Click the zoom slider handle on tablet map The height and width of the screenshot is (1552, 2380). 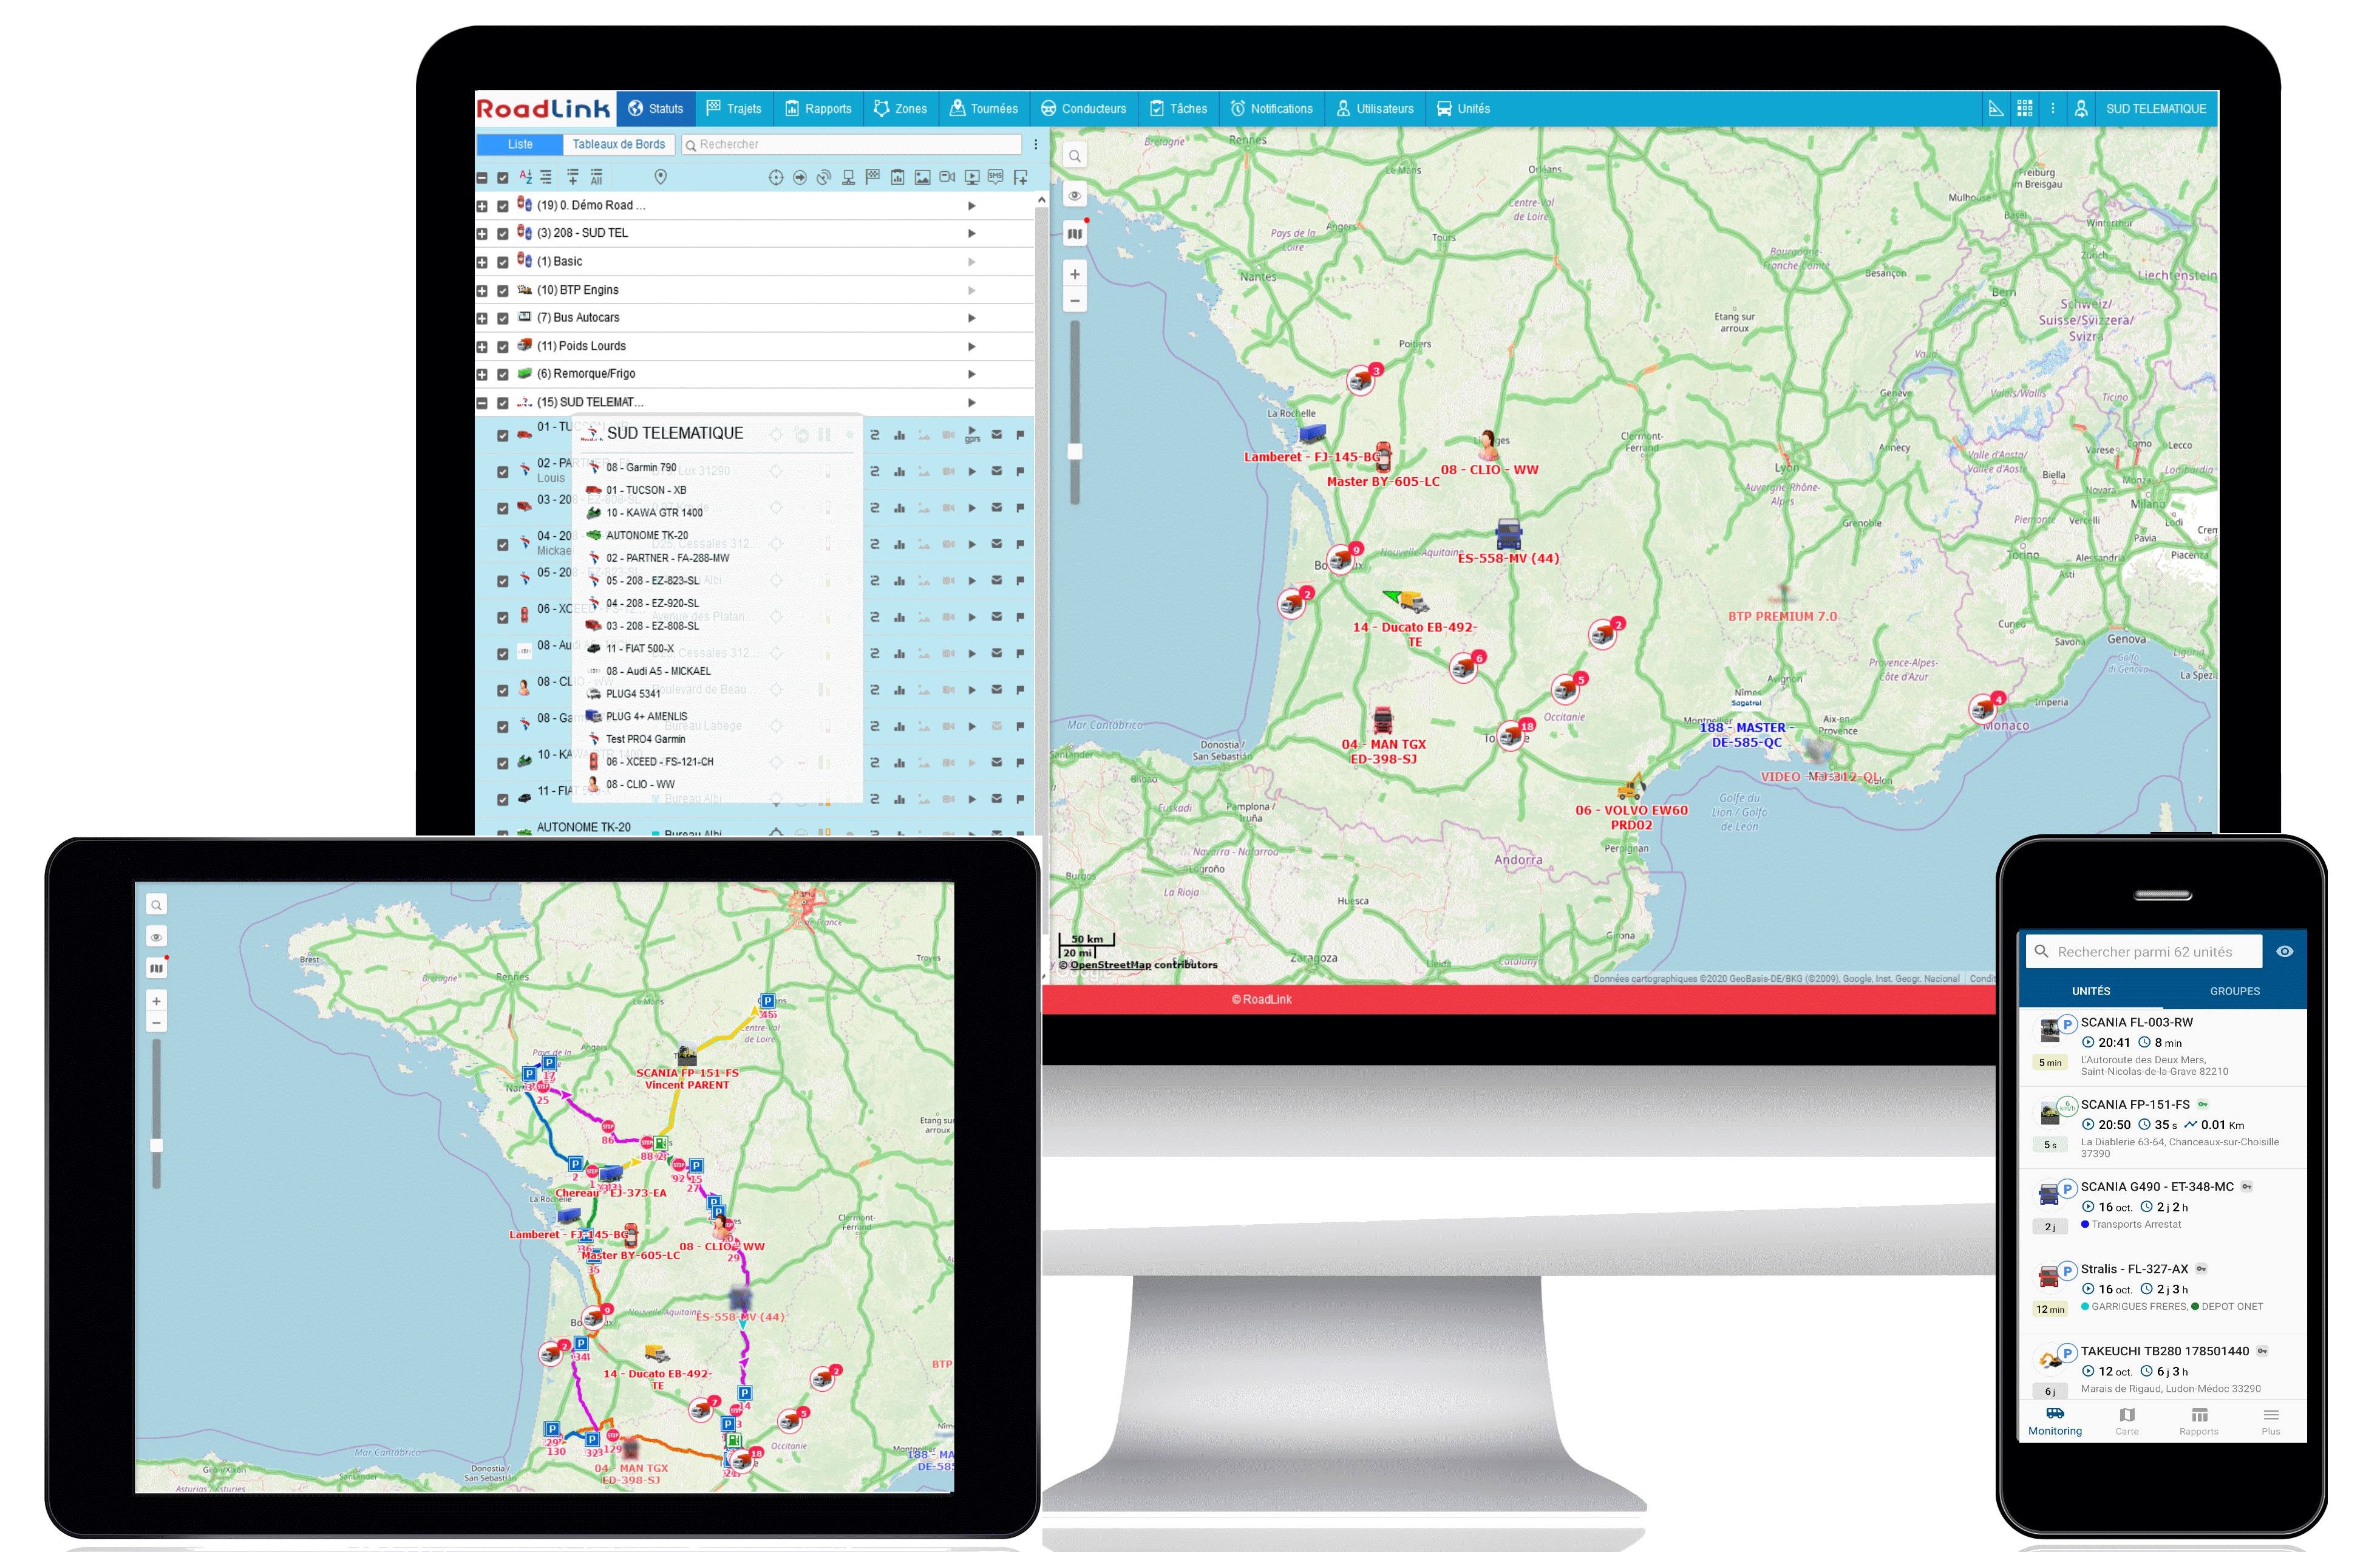click(x=156, y=1145)
